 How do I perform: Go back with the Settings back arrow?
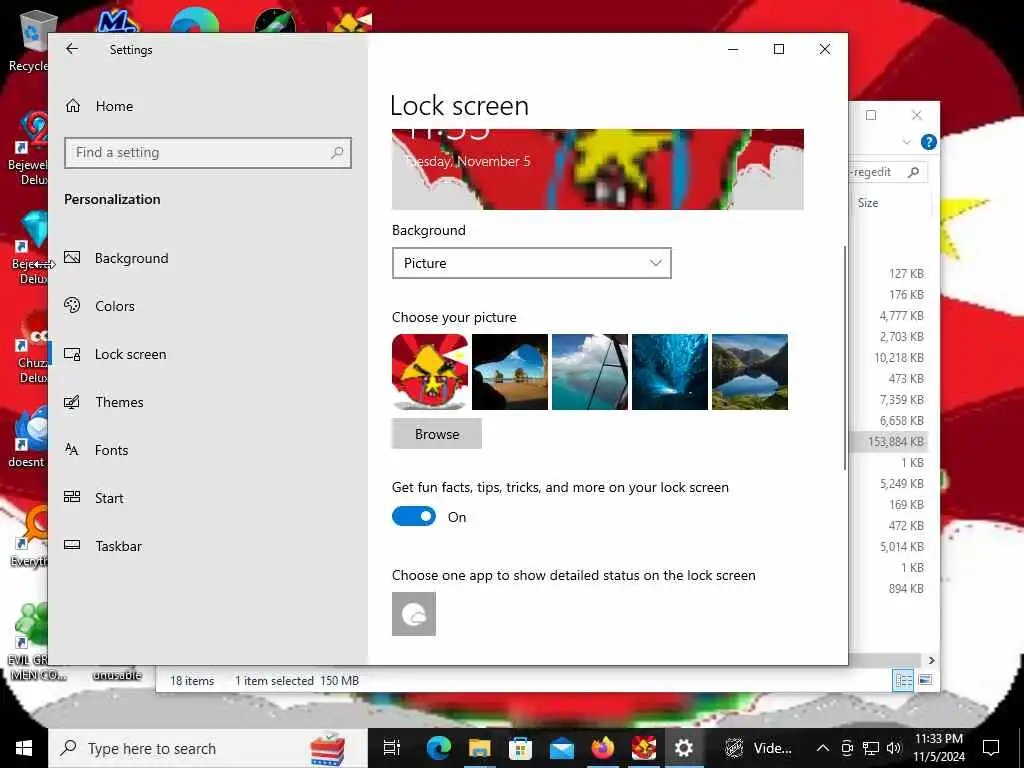72,49
